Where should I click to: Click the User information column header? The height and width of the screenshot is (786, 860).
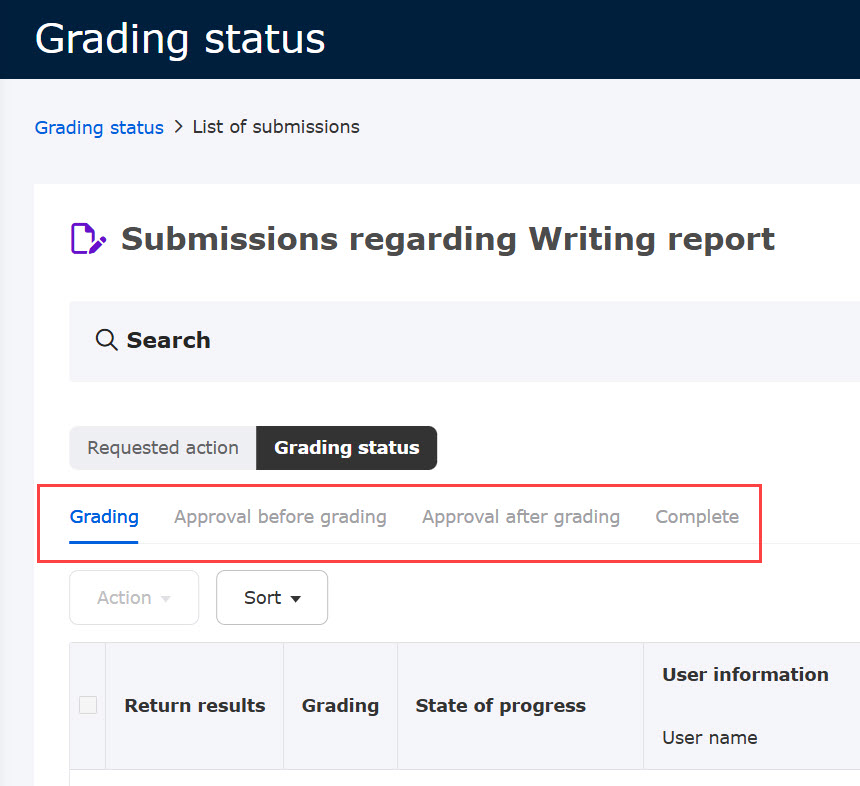(x=745, y=675)
